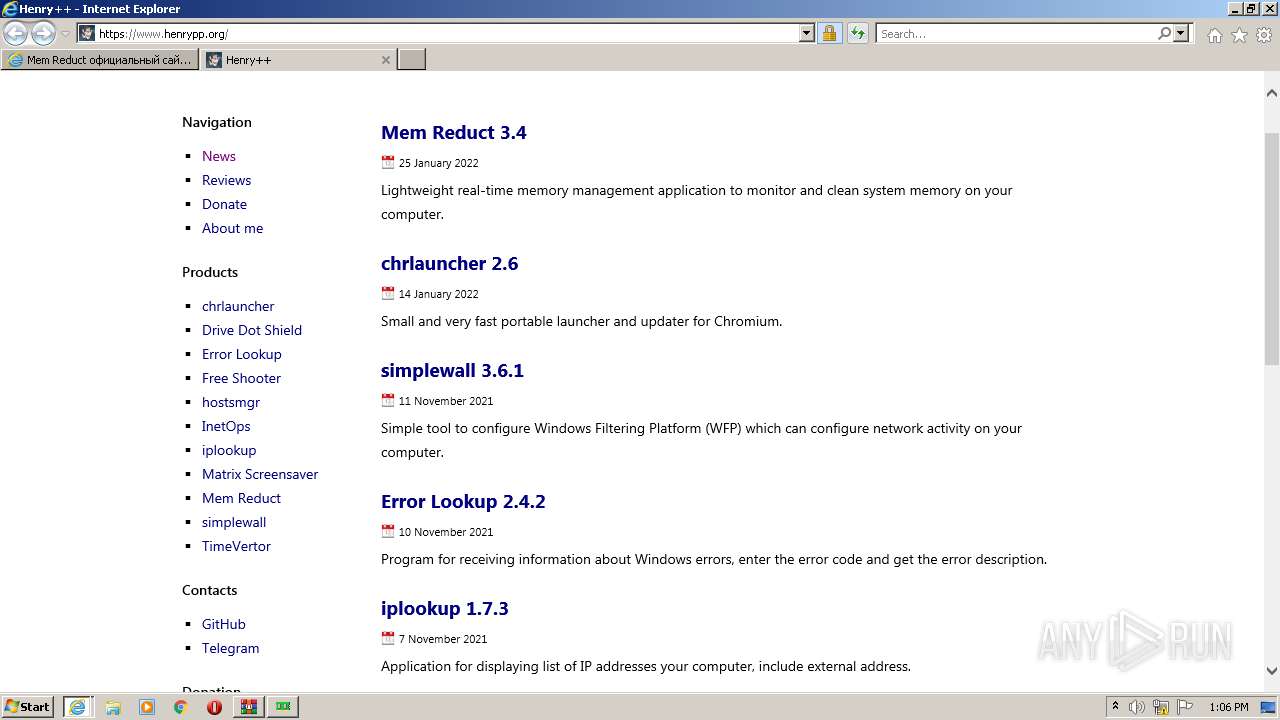This screenshot has width=1280, height=720.
Task: Switch to the Mem Reduct tab
Action: (x=100, y=60)
